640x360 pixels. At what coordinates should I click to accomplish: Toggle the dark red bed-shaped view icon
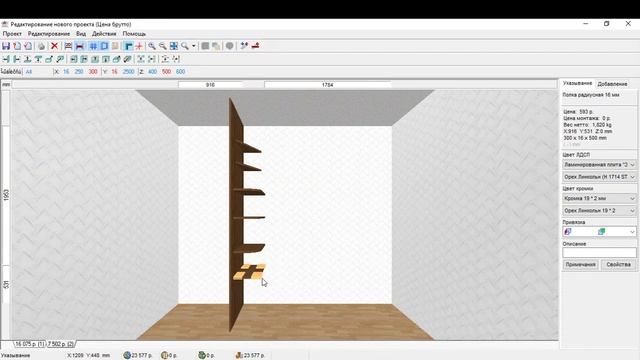click(x=80, y=46)
